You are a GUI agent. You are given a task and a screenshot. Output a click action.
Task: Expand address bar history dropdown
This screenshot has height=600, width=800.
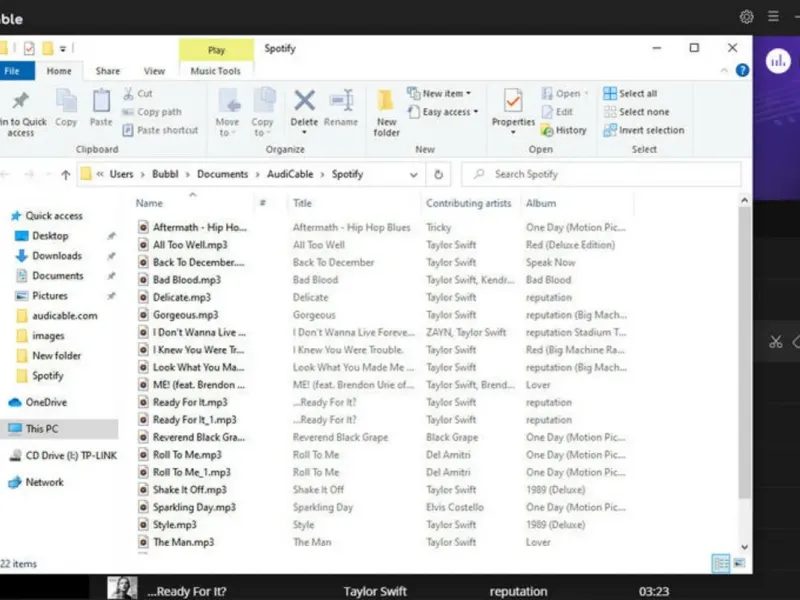(414, 174)
